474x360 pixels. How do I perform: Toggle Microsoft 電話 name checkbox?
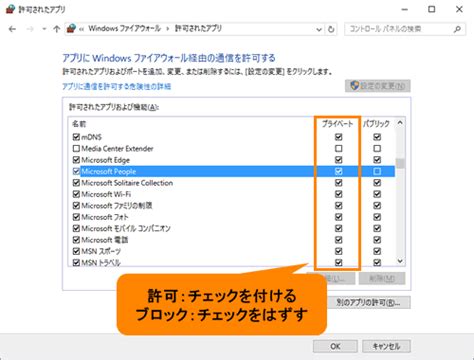[x=76, y=240]
